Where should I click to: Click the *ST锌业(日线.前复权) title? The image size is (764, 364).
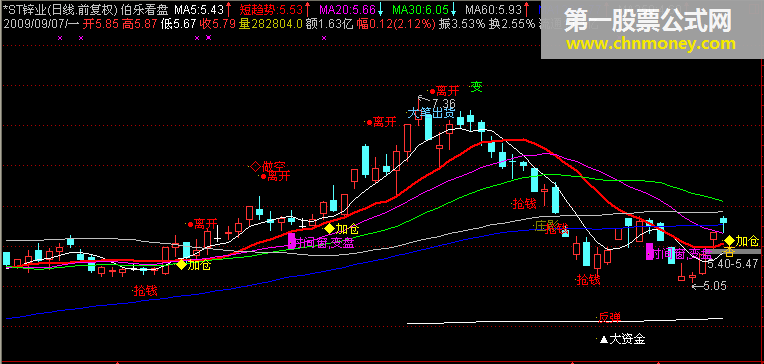coord(60,10)
